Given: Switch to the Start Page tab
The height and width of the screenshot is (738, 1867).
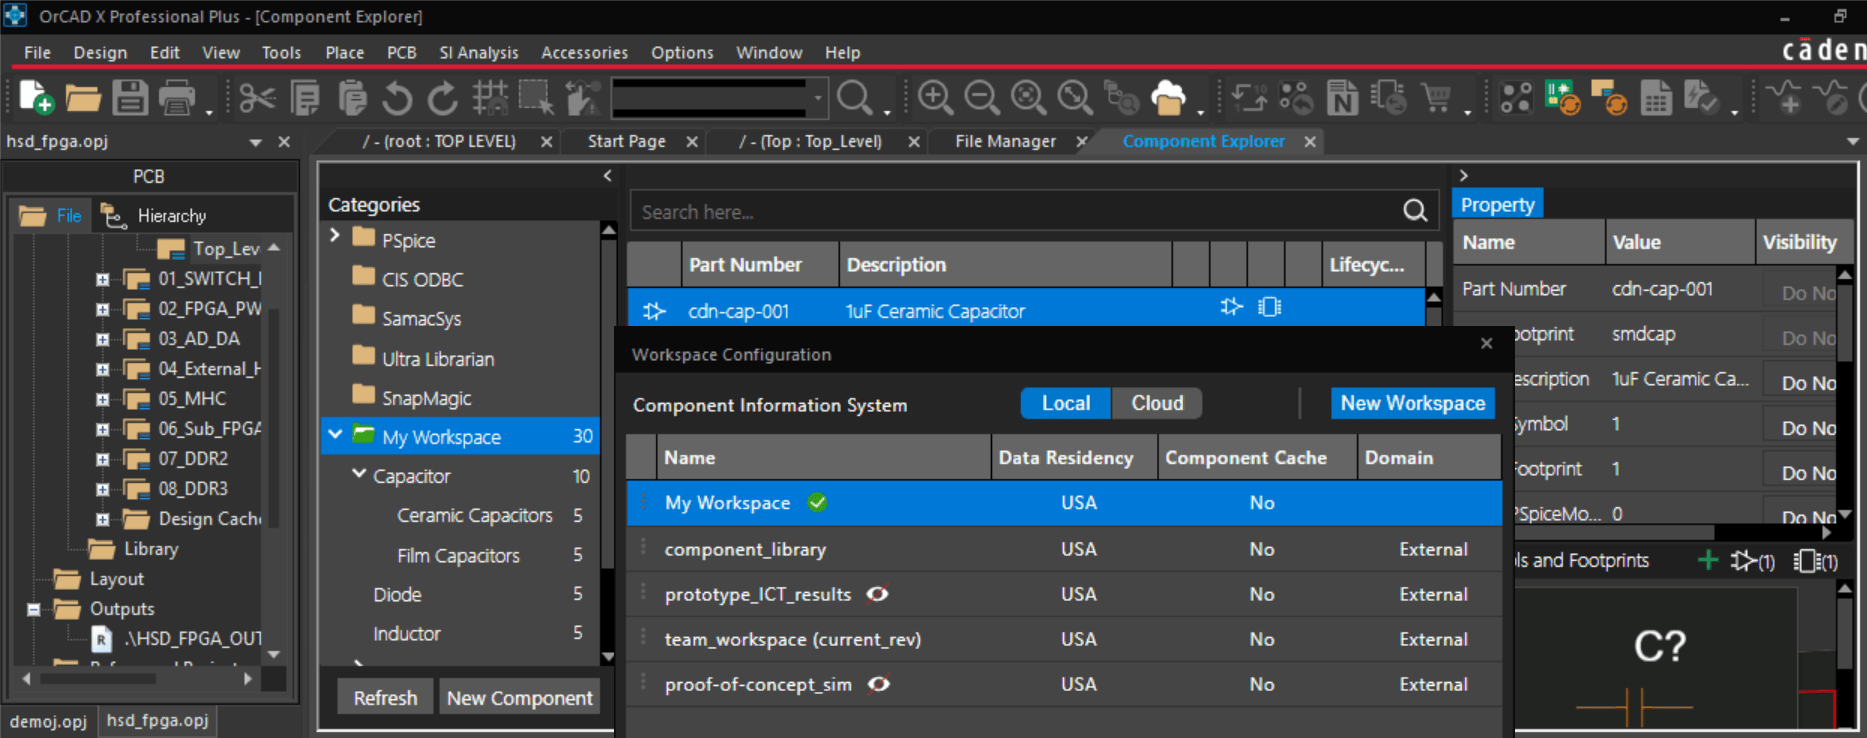Looking at the screenshot, I should [x=626, y=141].
